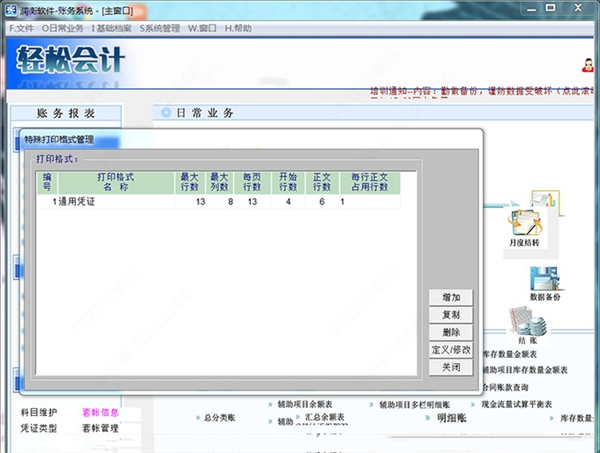
Task: Open the O.日常业务 menu
Action: 63,28
